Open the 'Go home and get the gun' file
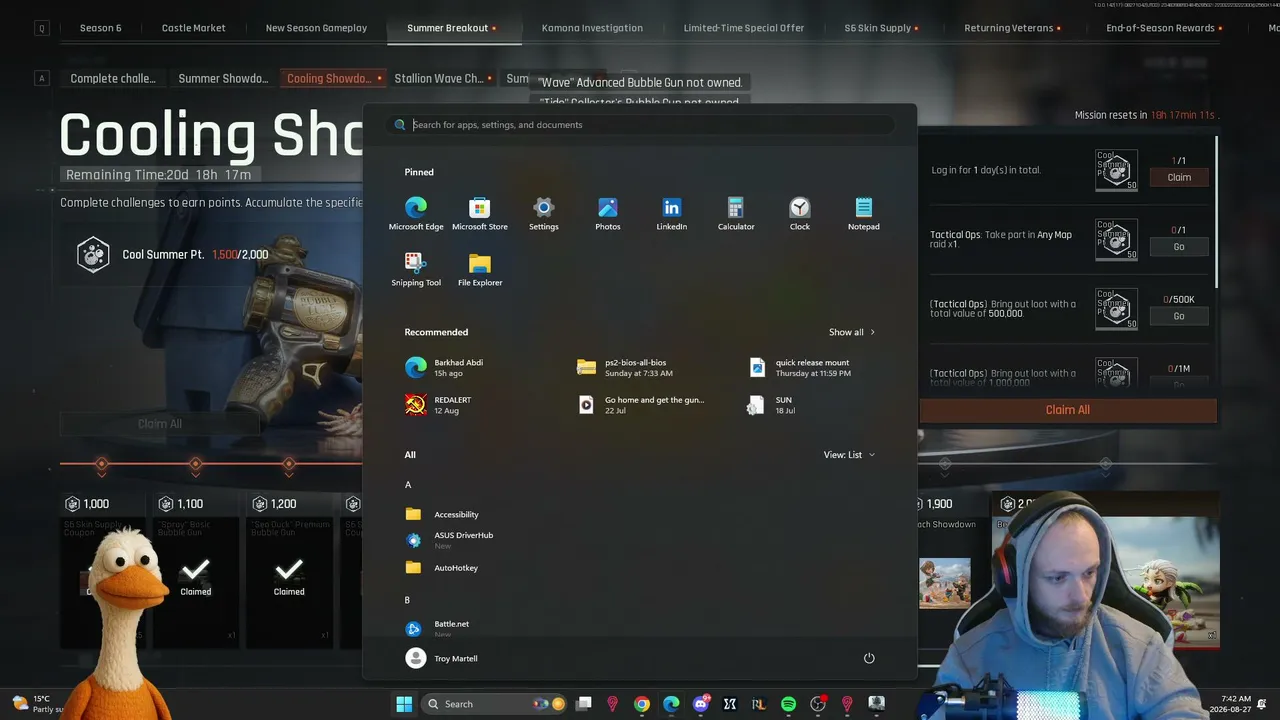This screenshot has width=1280, height=720. 642,404
